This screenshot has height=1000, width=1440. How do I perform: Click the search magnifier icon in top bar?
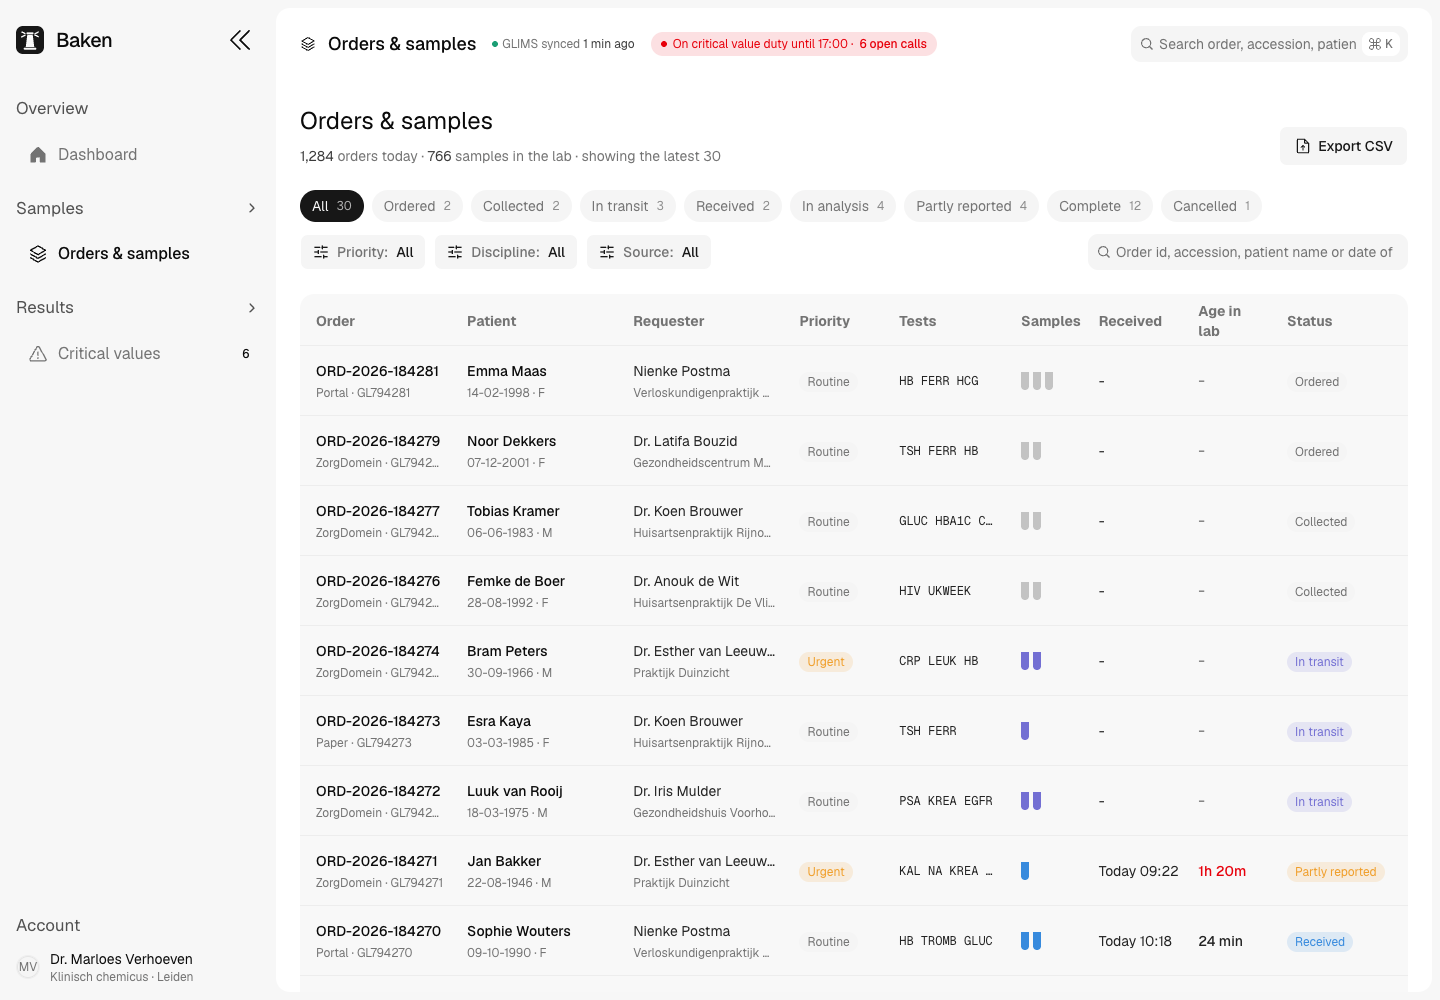click(x=1147, y=44)
